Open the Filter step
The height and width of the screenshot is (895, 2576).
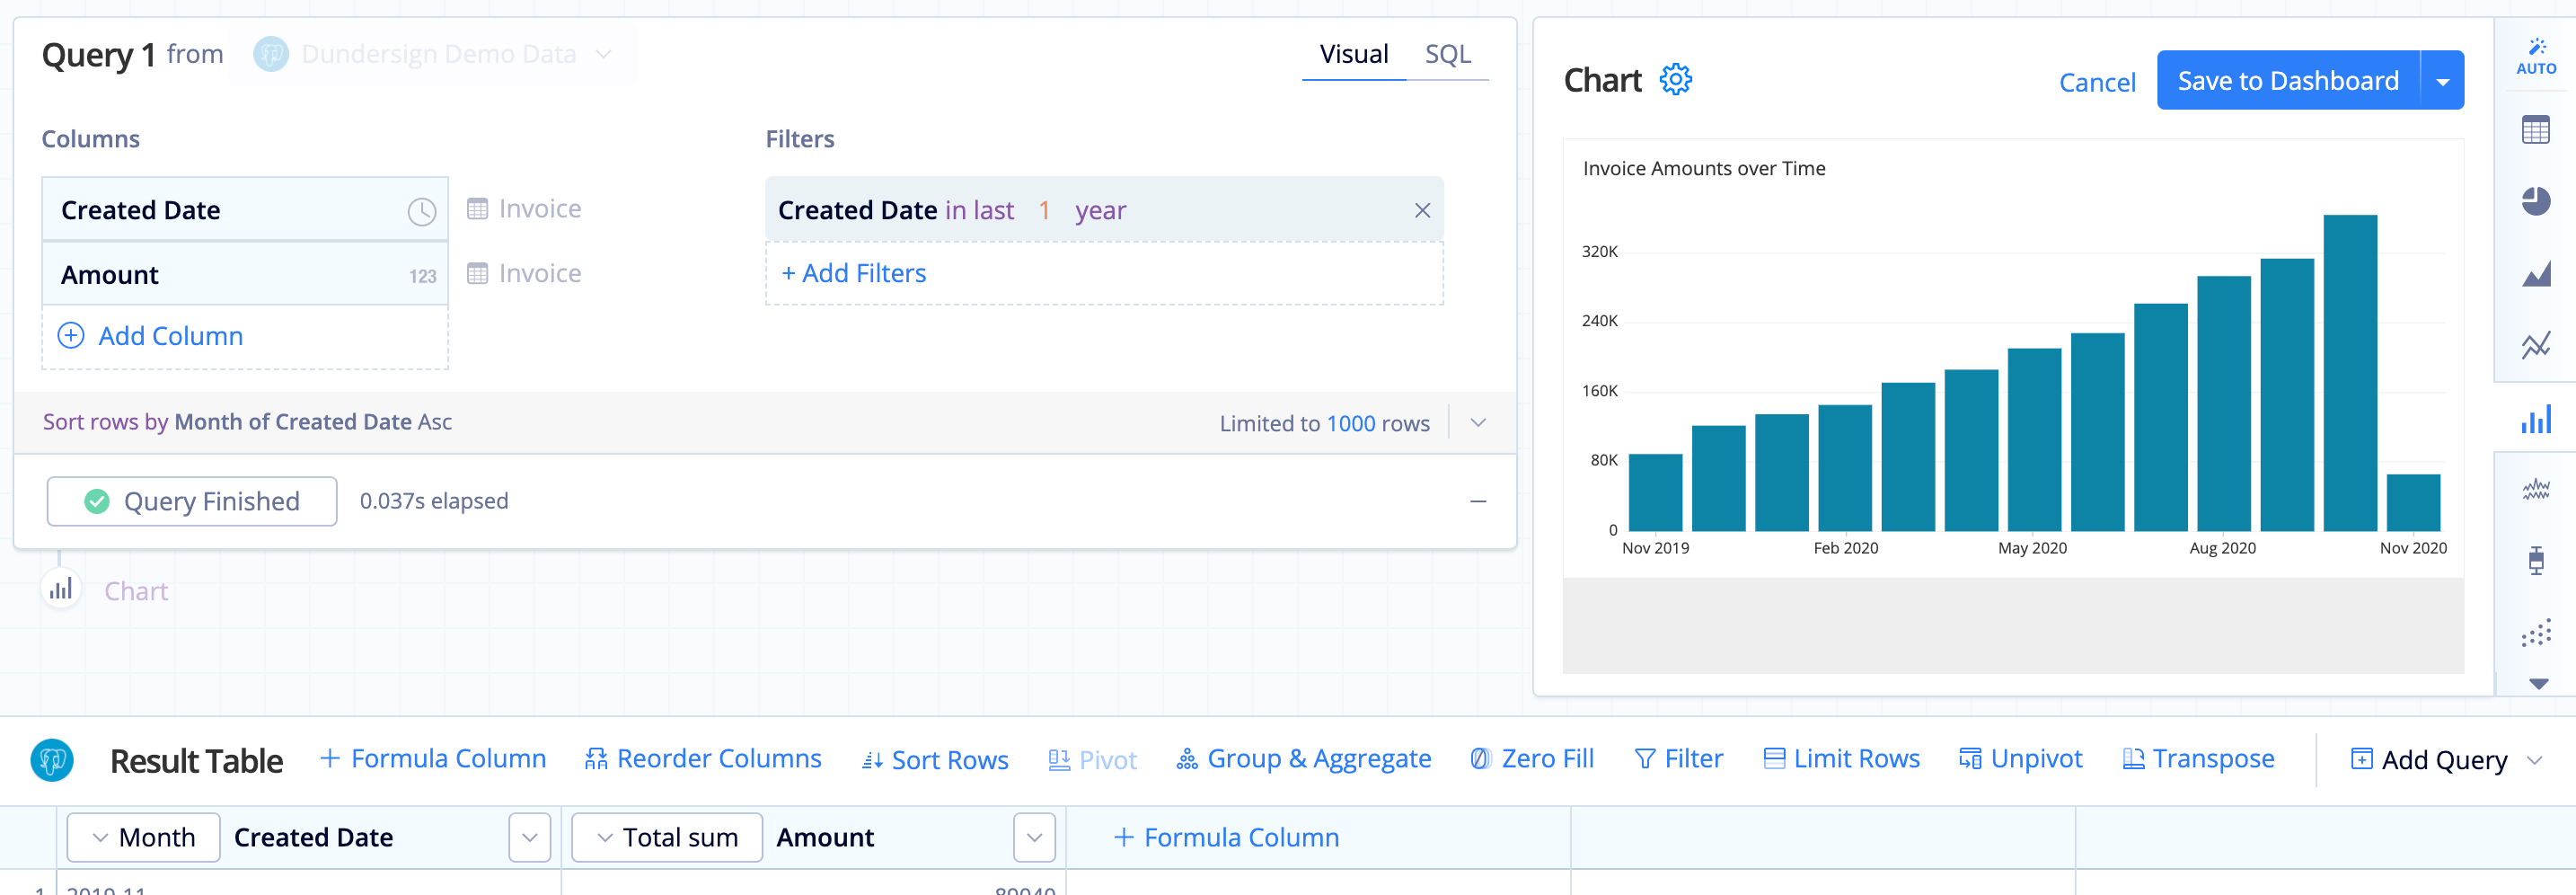[x=1678, y=759]
